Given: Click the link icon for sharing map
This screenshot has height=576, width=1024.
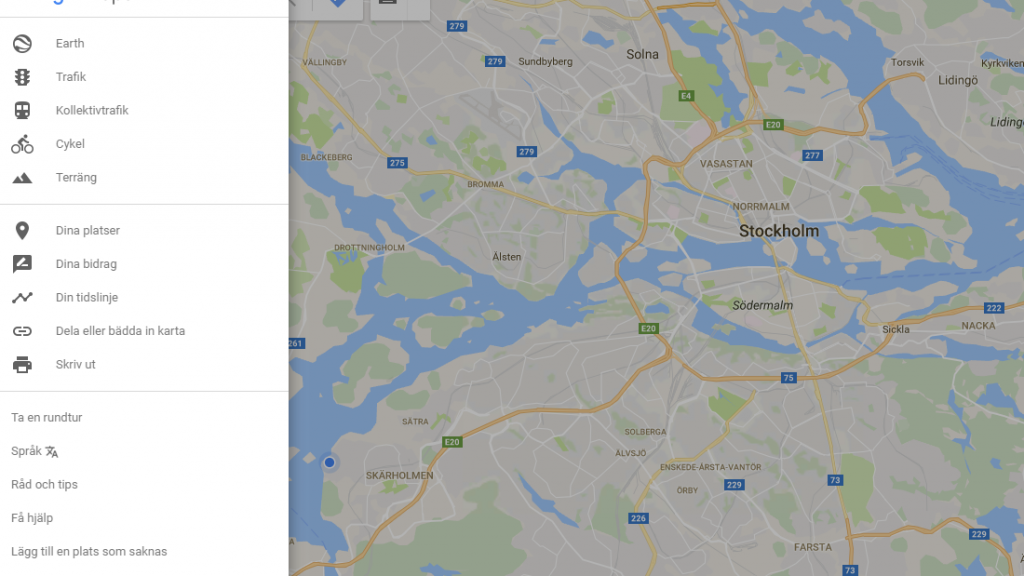Looking at the screenshot, I should pyautogui.click(x=22, y=331).
